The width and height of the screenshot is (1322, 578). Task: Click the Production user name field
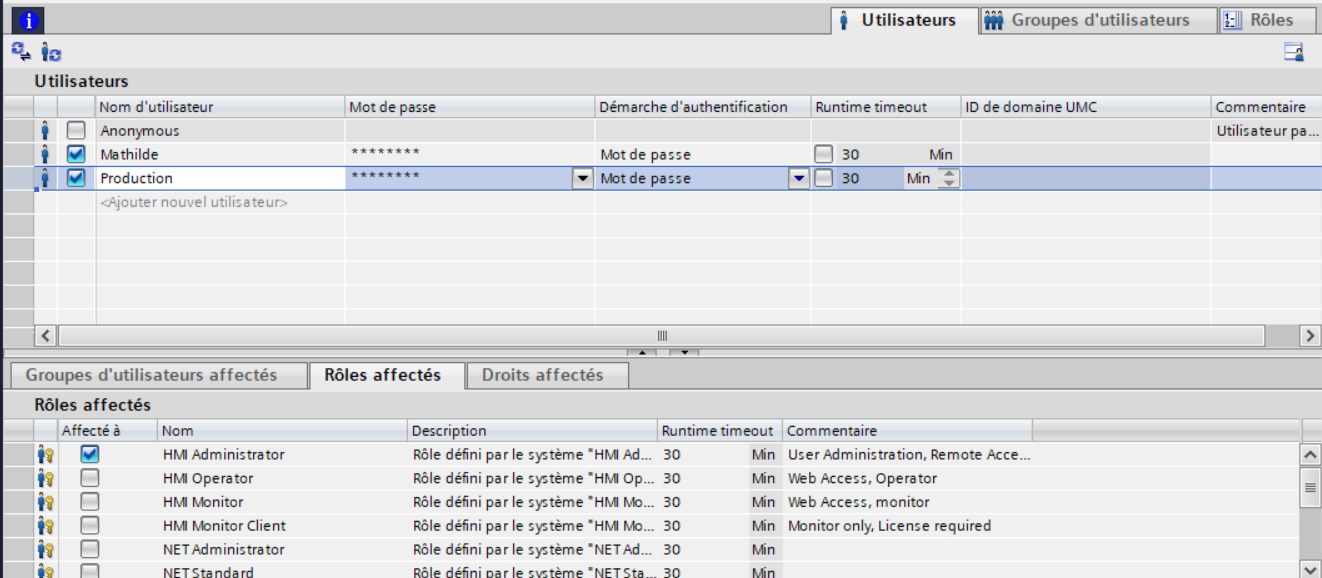(x=220, y=179)
